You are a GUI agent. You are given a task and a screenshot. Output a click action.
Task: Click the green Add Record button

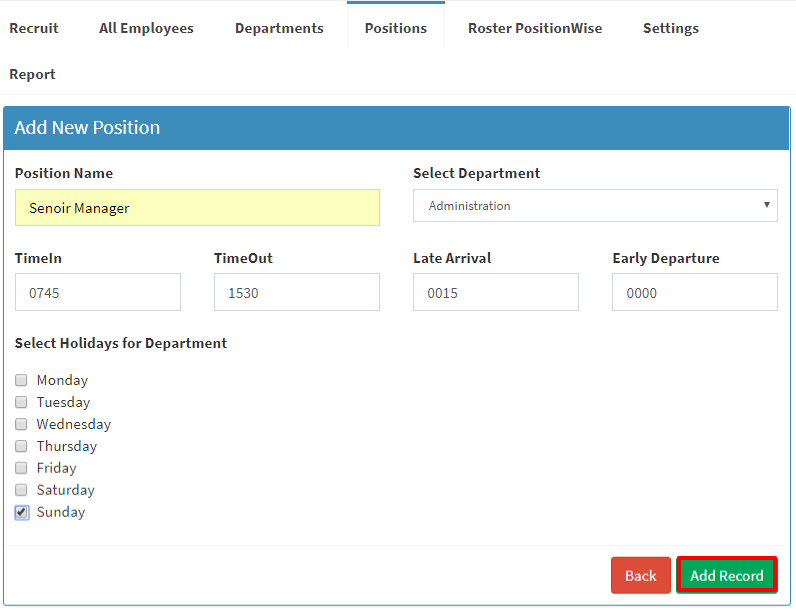(727, 575)
